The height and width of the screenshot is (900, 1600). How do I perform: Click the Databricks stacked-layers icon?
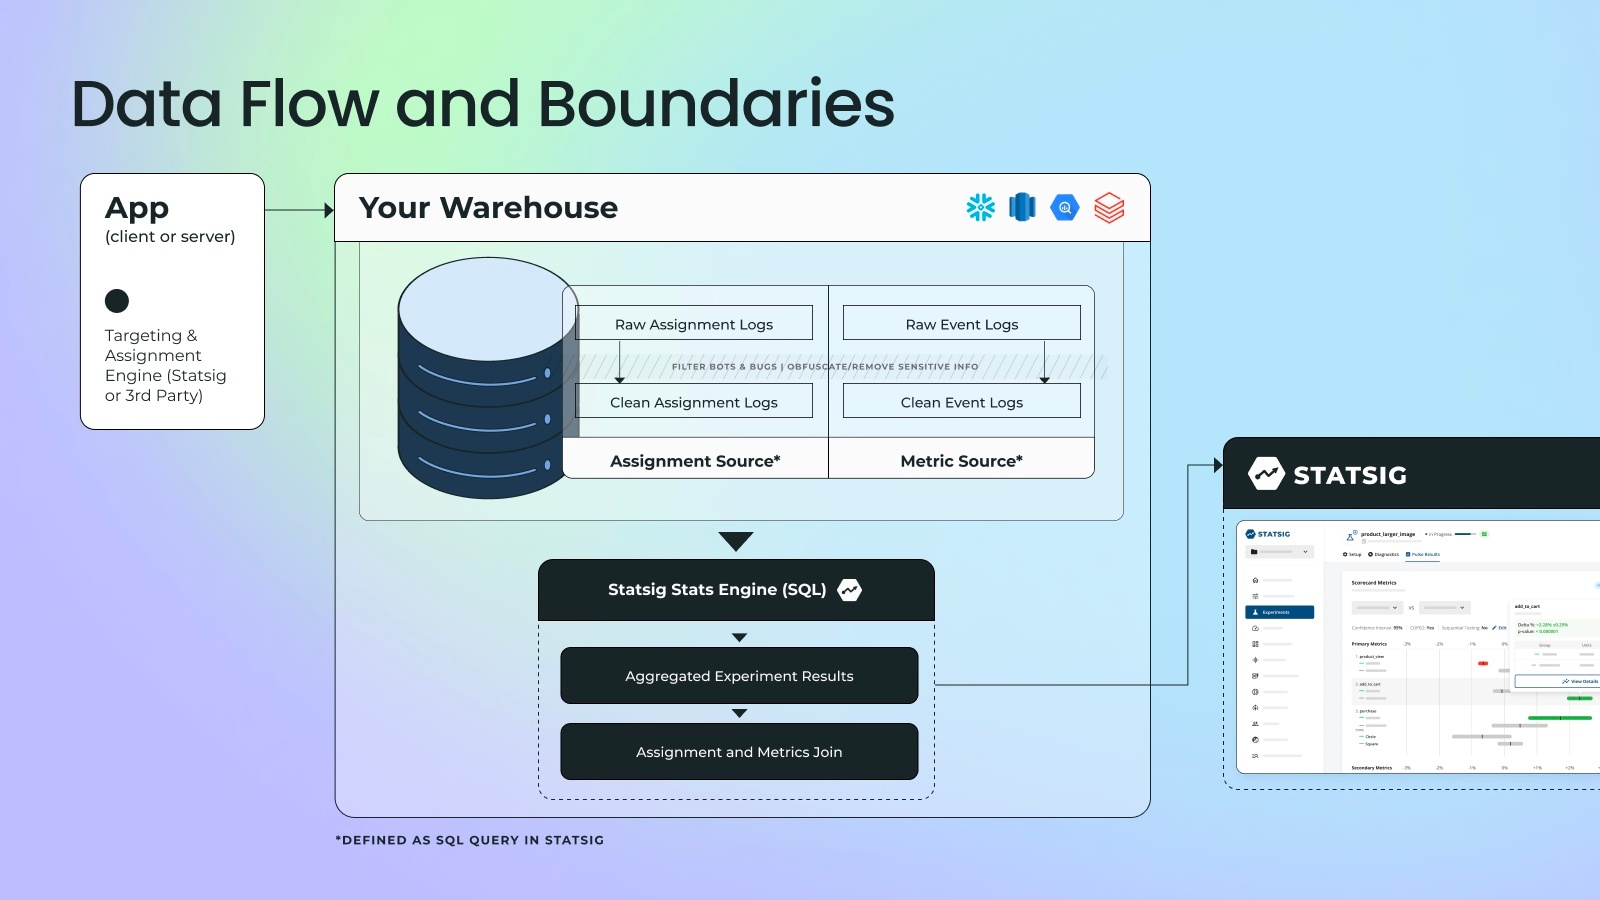tap(1109, 208)
